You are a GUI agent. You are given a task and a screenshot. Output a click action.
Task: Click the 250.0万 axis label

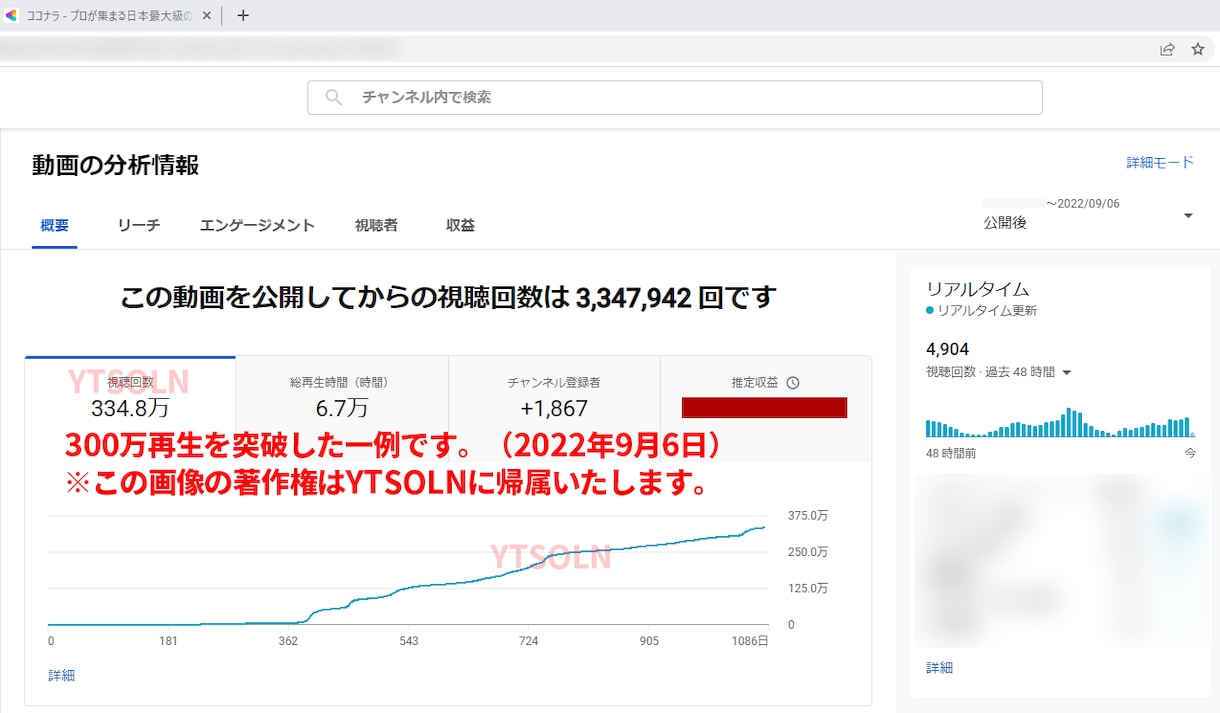click(808, 551)
